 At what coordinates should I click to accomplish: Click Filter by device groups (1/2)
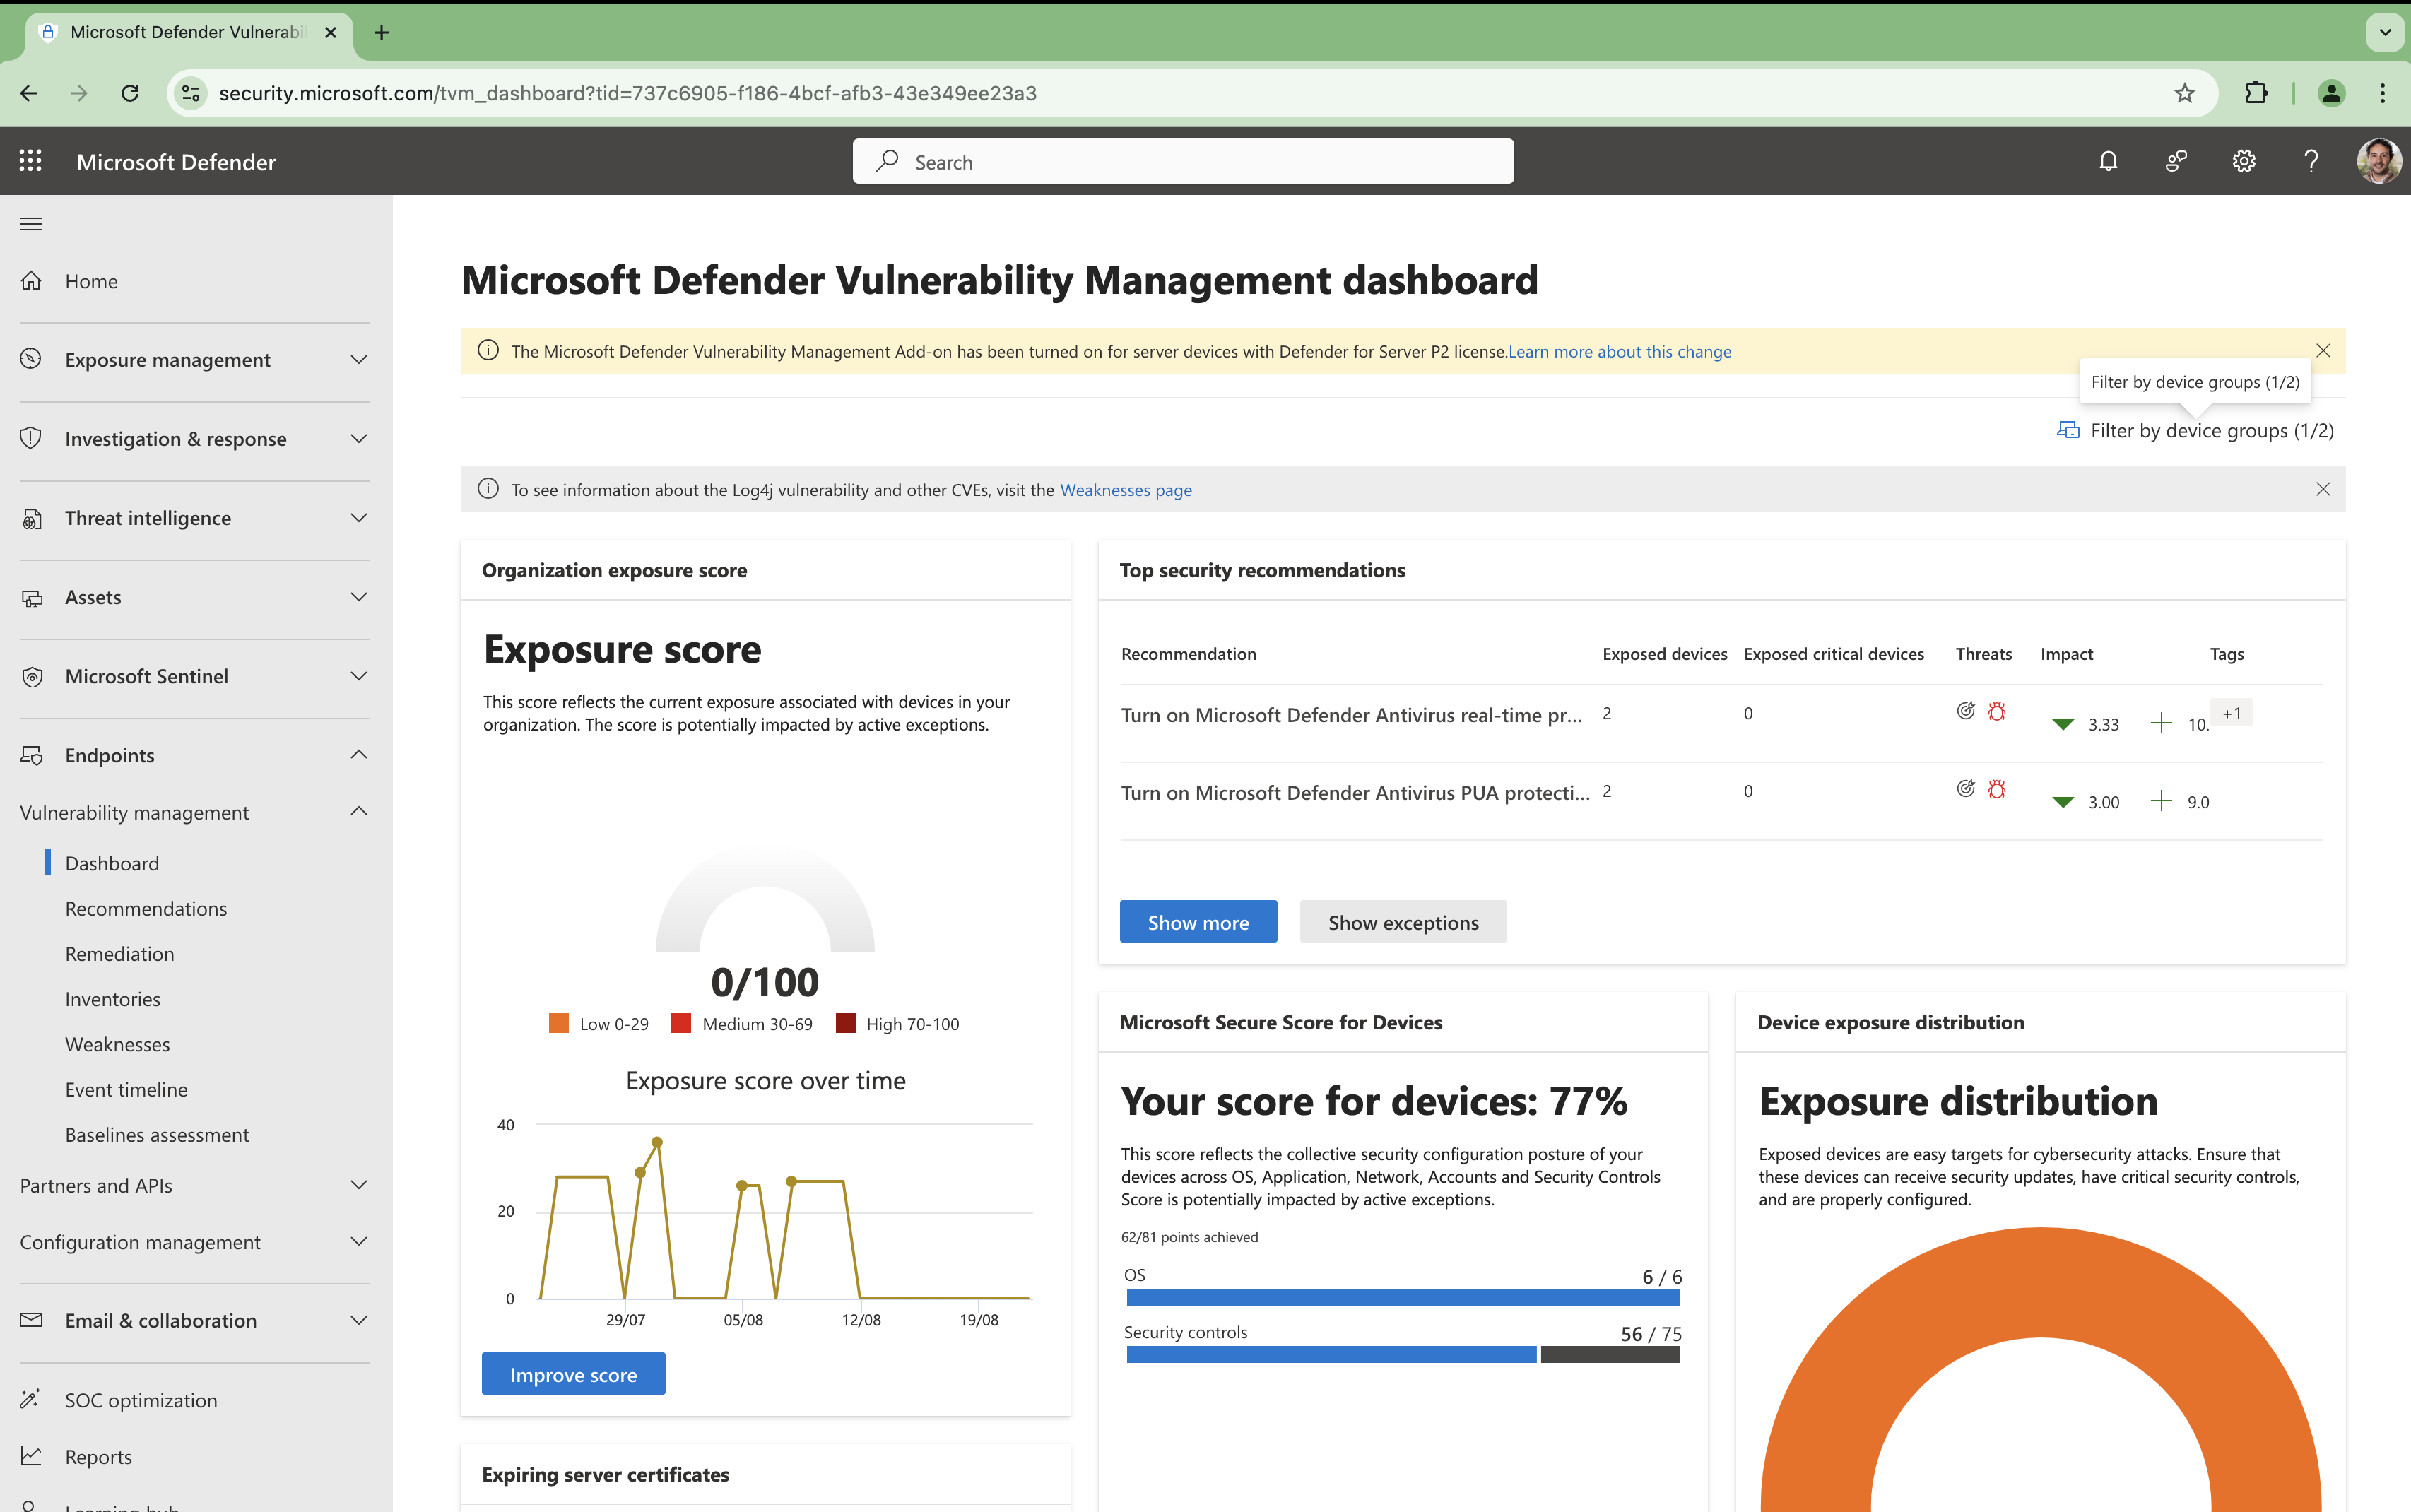(x=2195, y=430)
